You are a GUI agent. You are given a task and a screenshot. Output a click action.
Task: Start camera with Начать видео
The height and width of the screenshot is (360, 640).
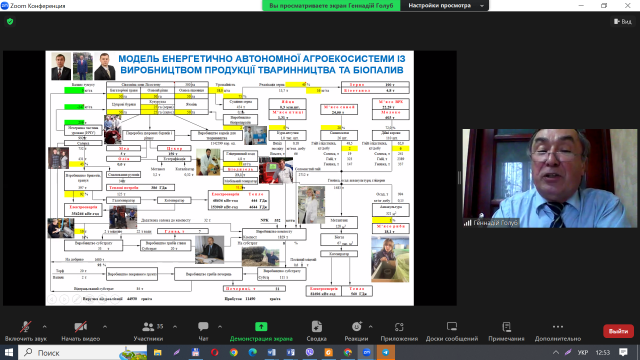point(80,331)
